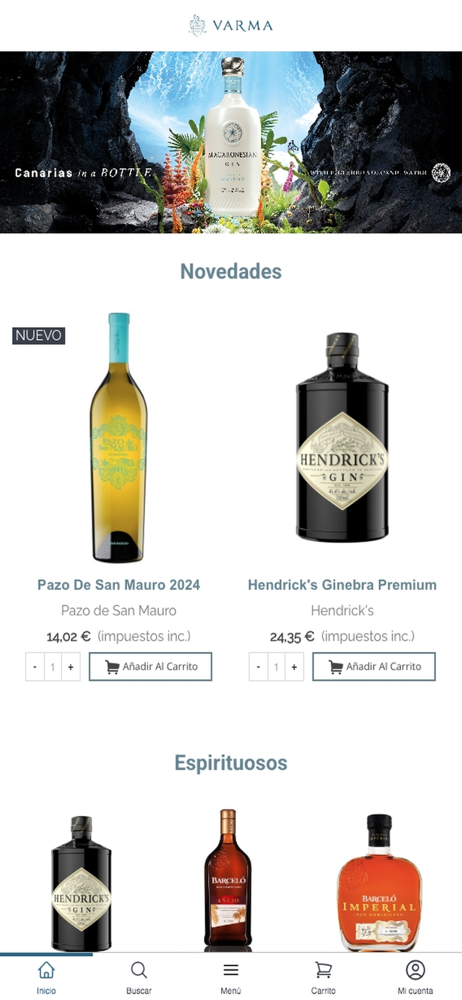Open the Barceló Añejo rum bottle image
This screenshot has height=1000, width=462.
[228, 879]
